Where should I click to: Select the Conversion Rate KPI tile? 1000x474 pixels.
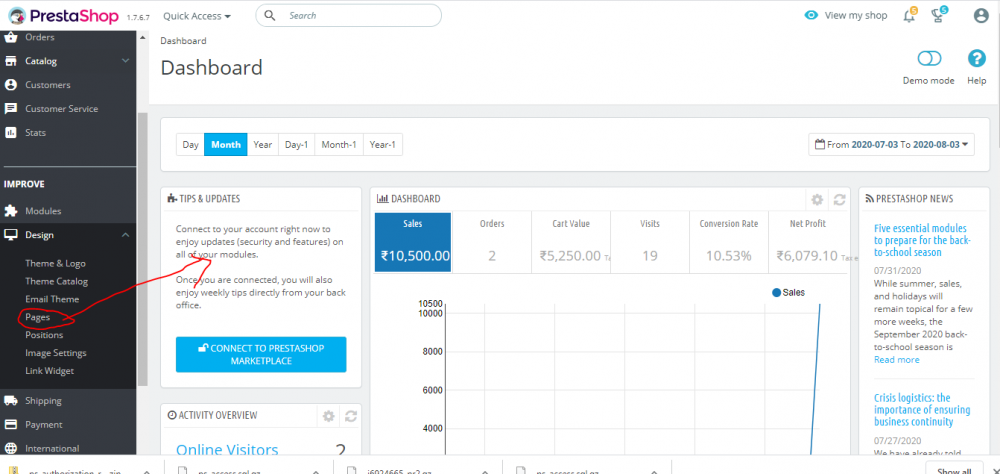(729, 242)
